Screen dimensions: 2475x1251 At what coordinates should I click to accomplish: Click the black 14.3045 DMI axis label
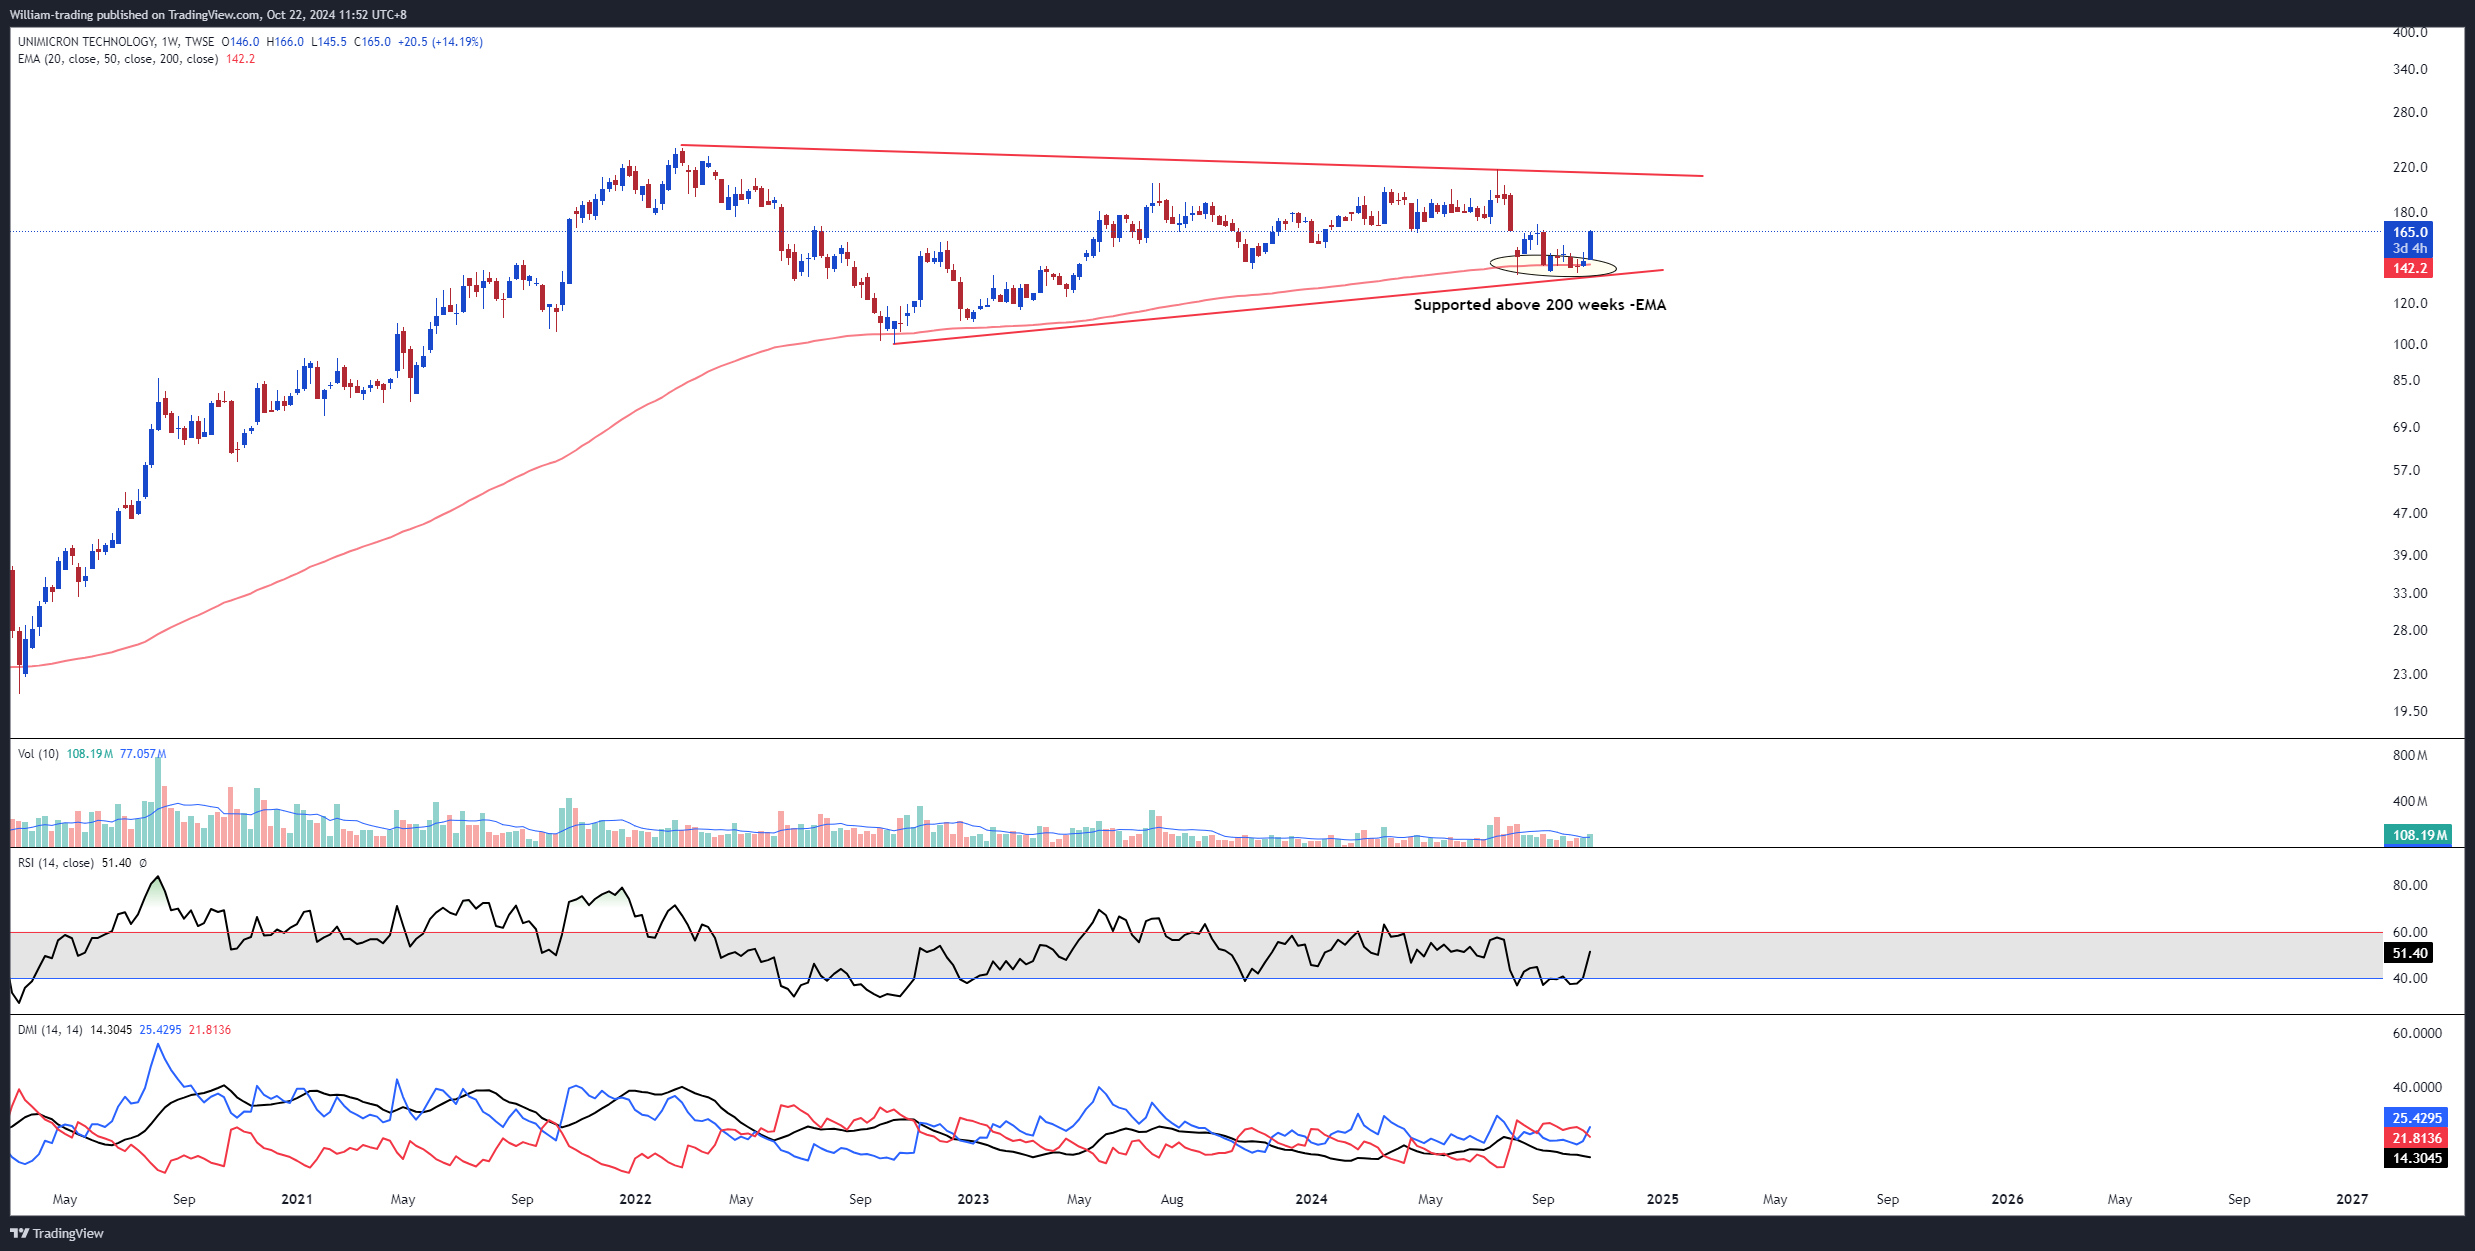2417,1158
